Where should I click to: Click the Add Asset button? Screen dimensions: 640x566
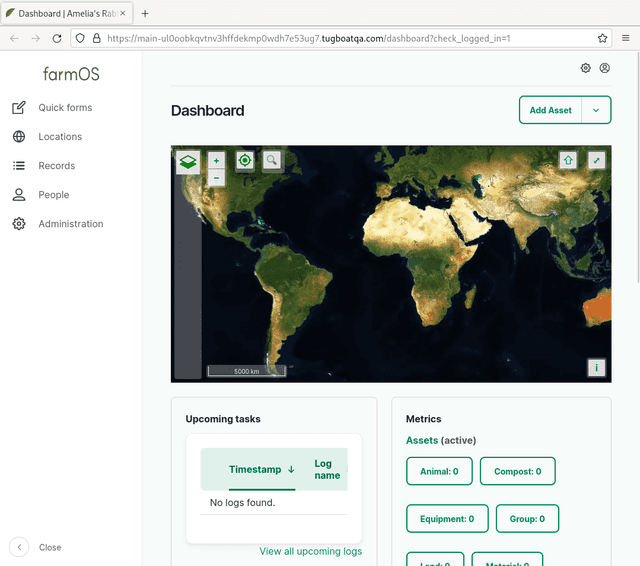click(550, 110)
